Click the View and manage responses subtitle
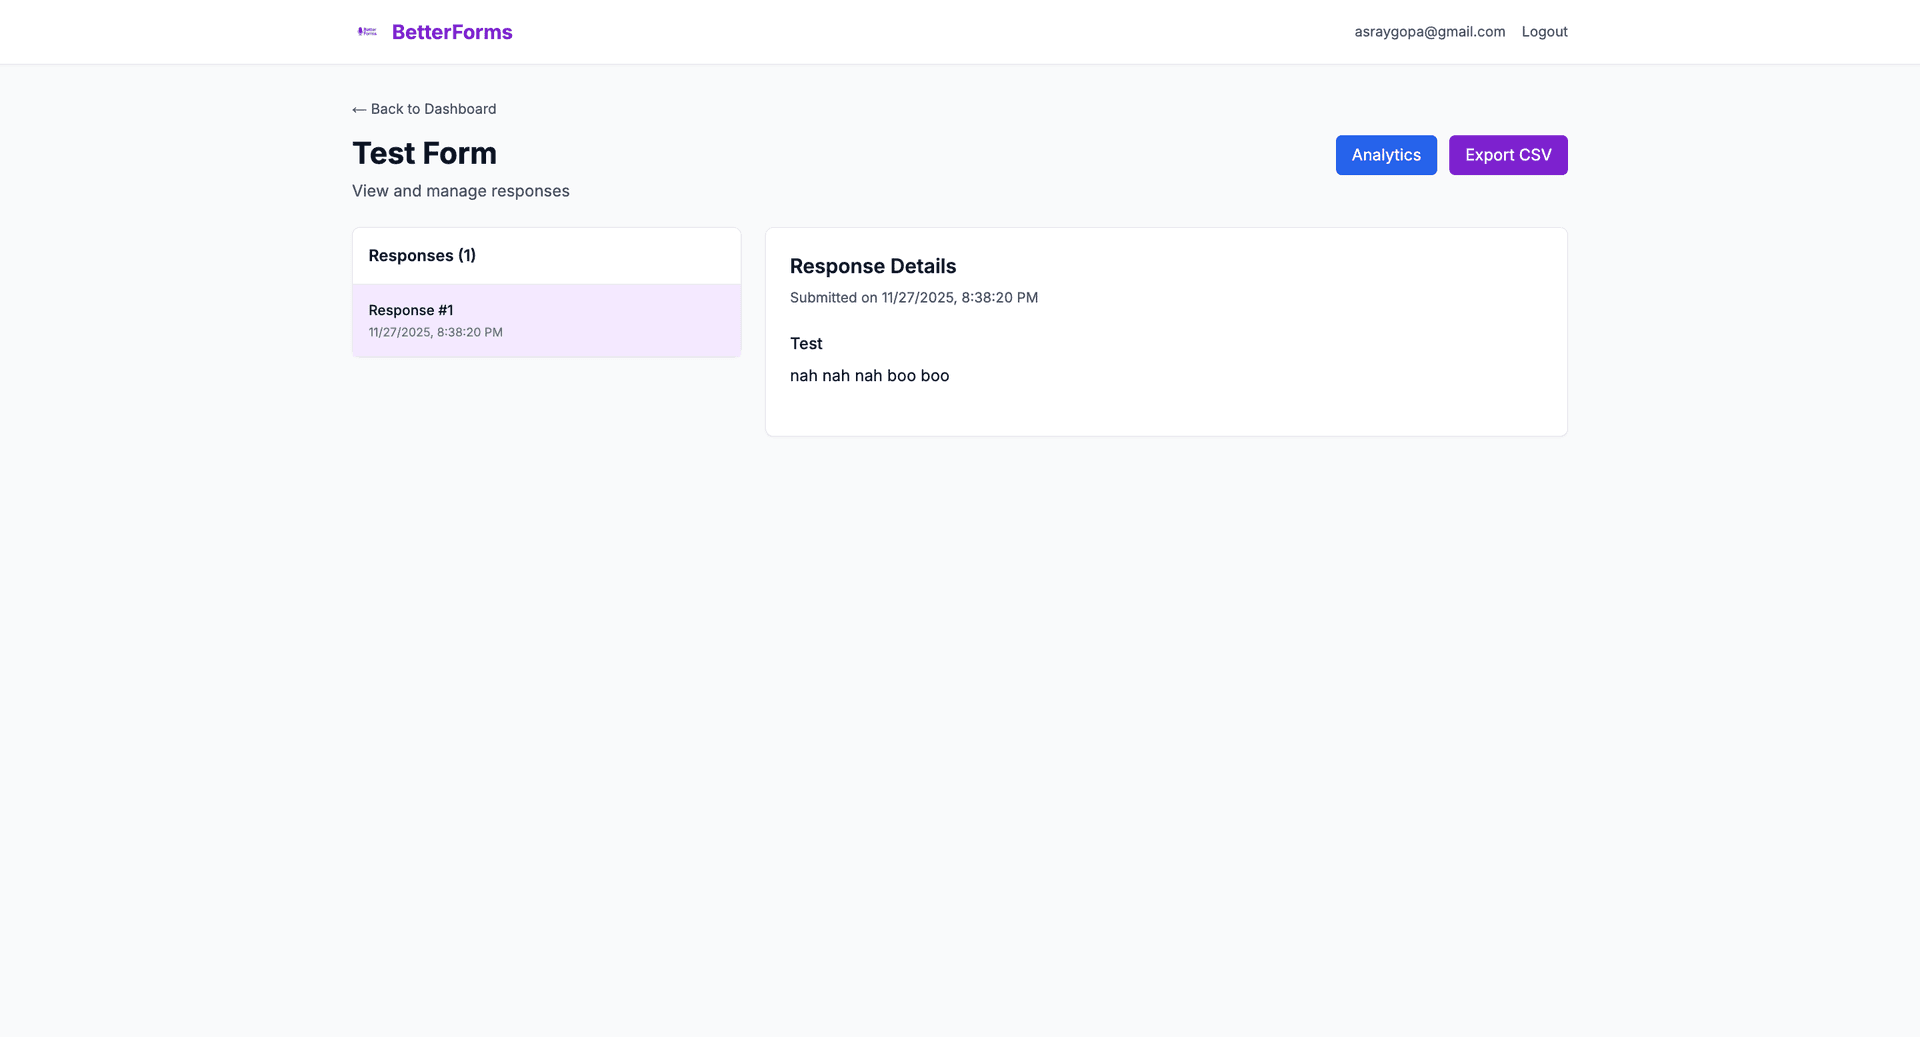 tap(460, 190)
